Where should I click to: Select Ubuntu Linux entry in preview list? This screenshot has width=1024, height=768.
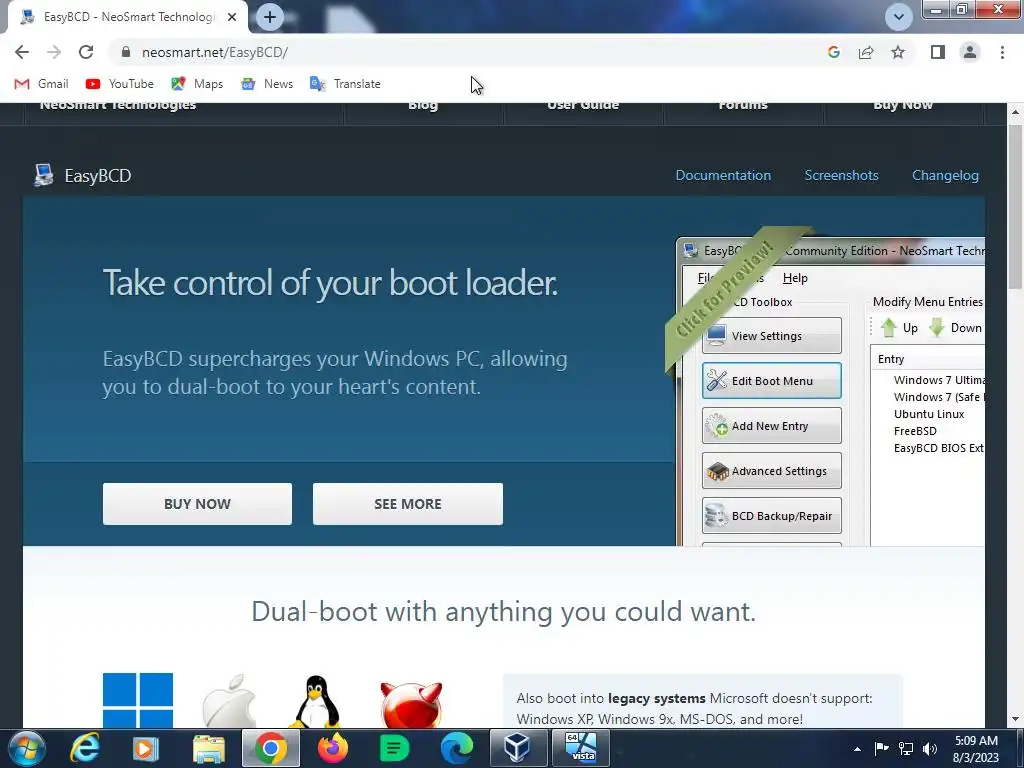(x=929, y=414)
